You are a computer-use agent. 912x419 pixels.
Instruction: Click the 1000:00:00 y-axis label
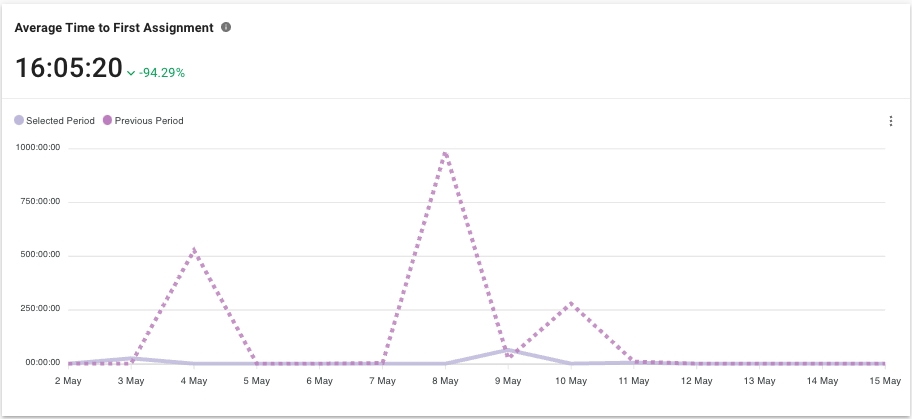tap(38, 147)
